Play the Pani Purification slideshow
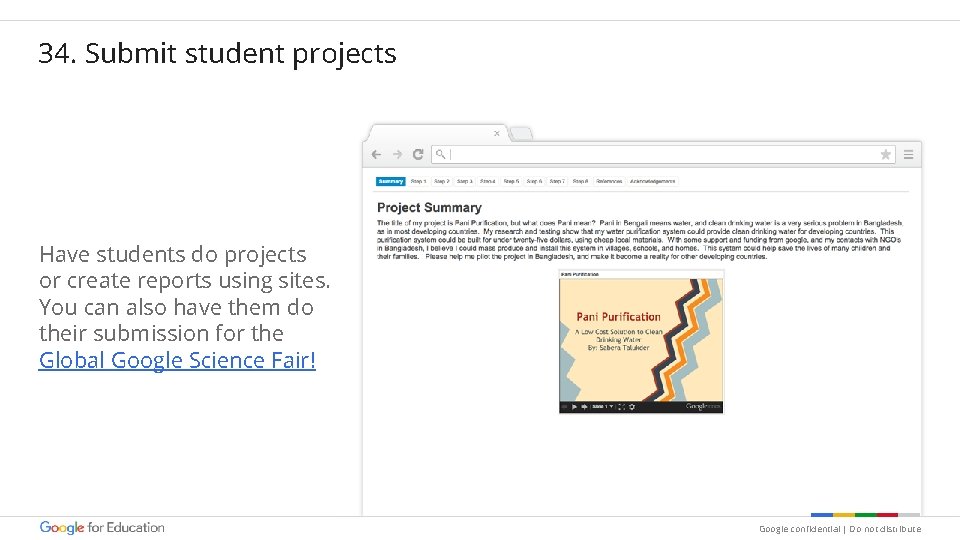Image resolution: width=960 pixels, height=540 pixels. (574, 407)
